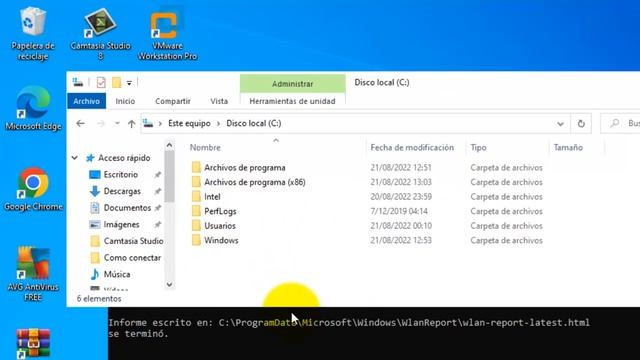Click the New folder quick access toolbar icon
640x360 pixels.
click(117, 82)
